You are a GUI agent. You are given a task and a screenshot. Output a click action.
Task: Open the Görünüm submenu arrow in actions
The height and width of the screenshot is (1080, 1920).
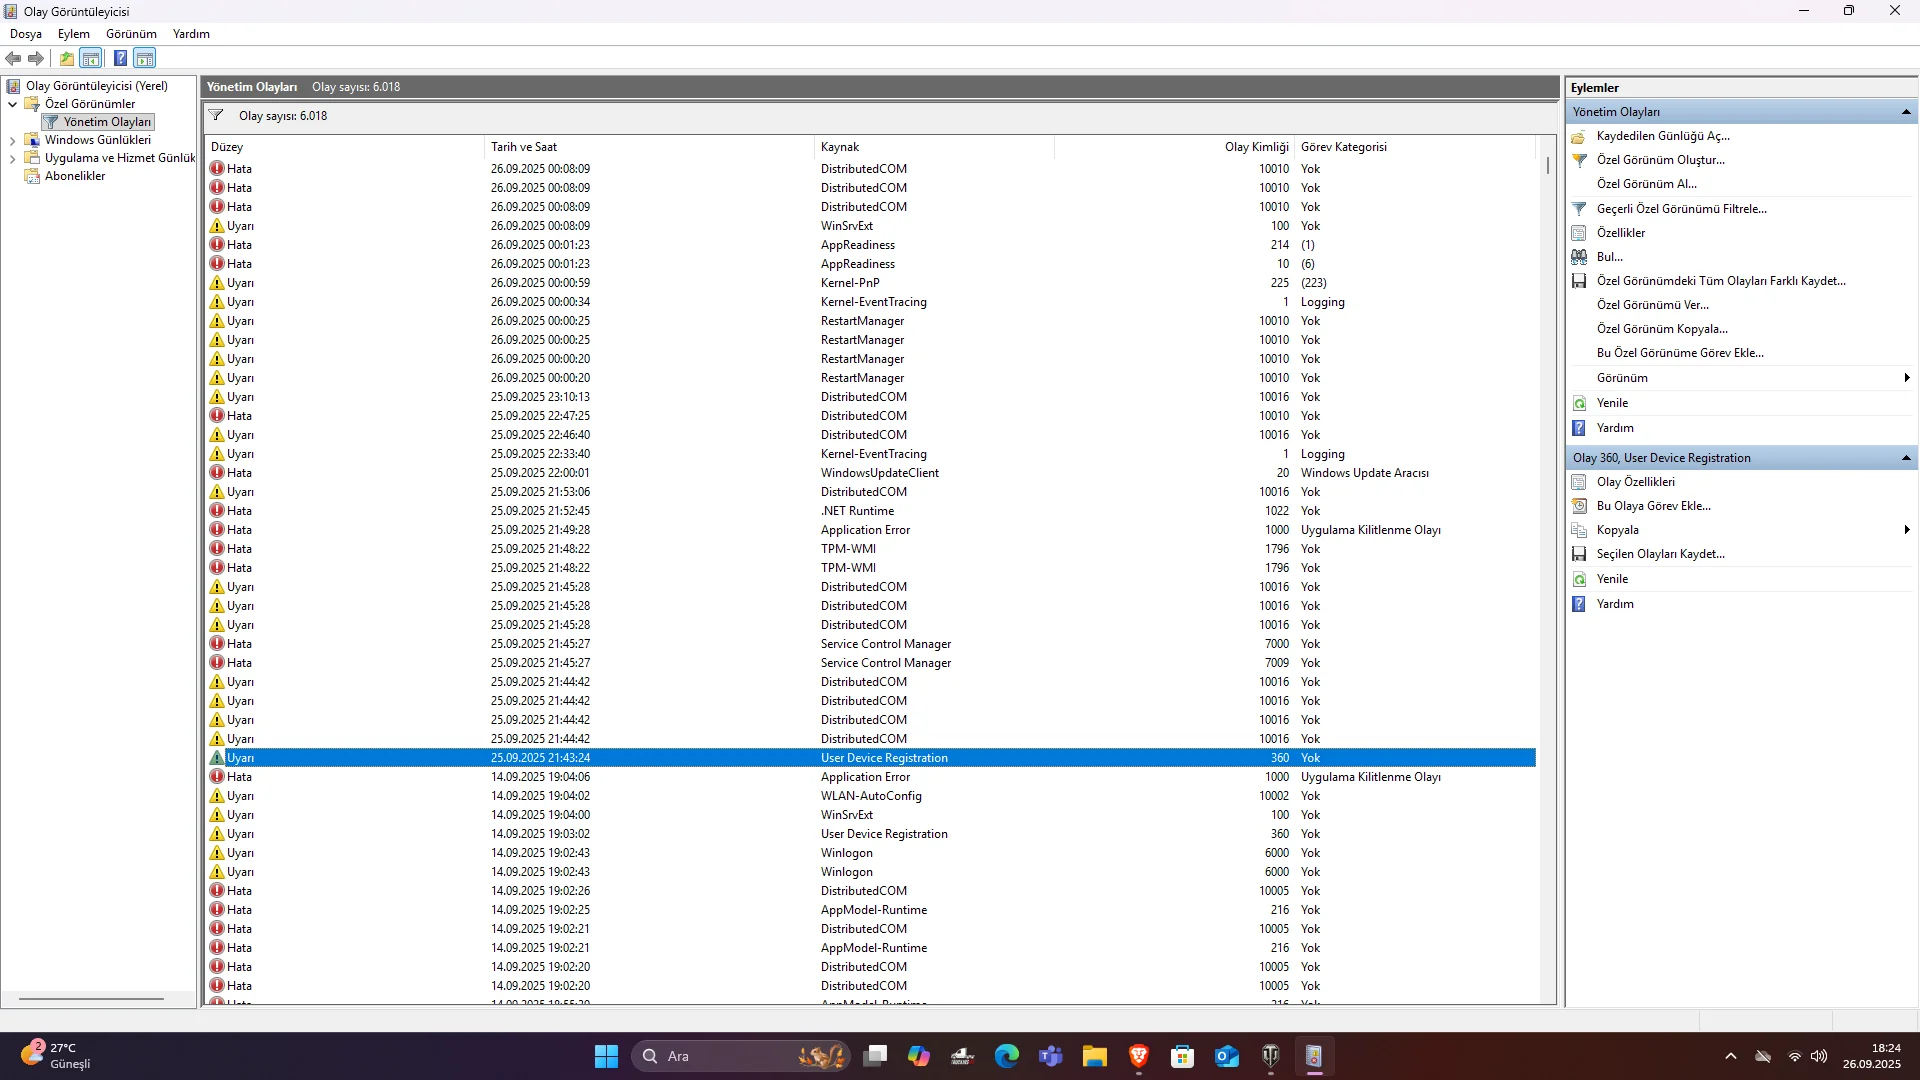coord(1907,378)
